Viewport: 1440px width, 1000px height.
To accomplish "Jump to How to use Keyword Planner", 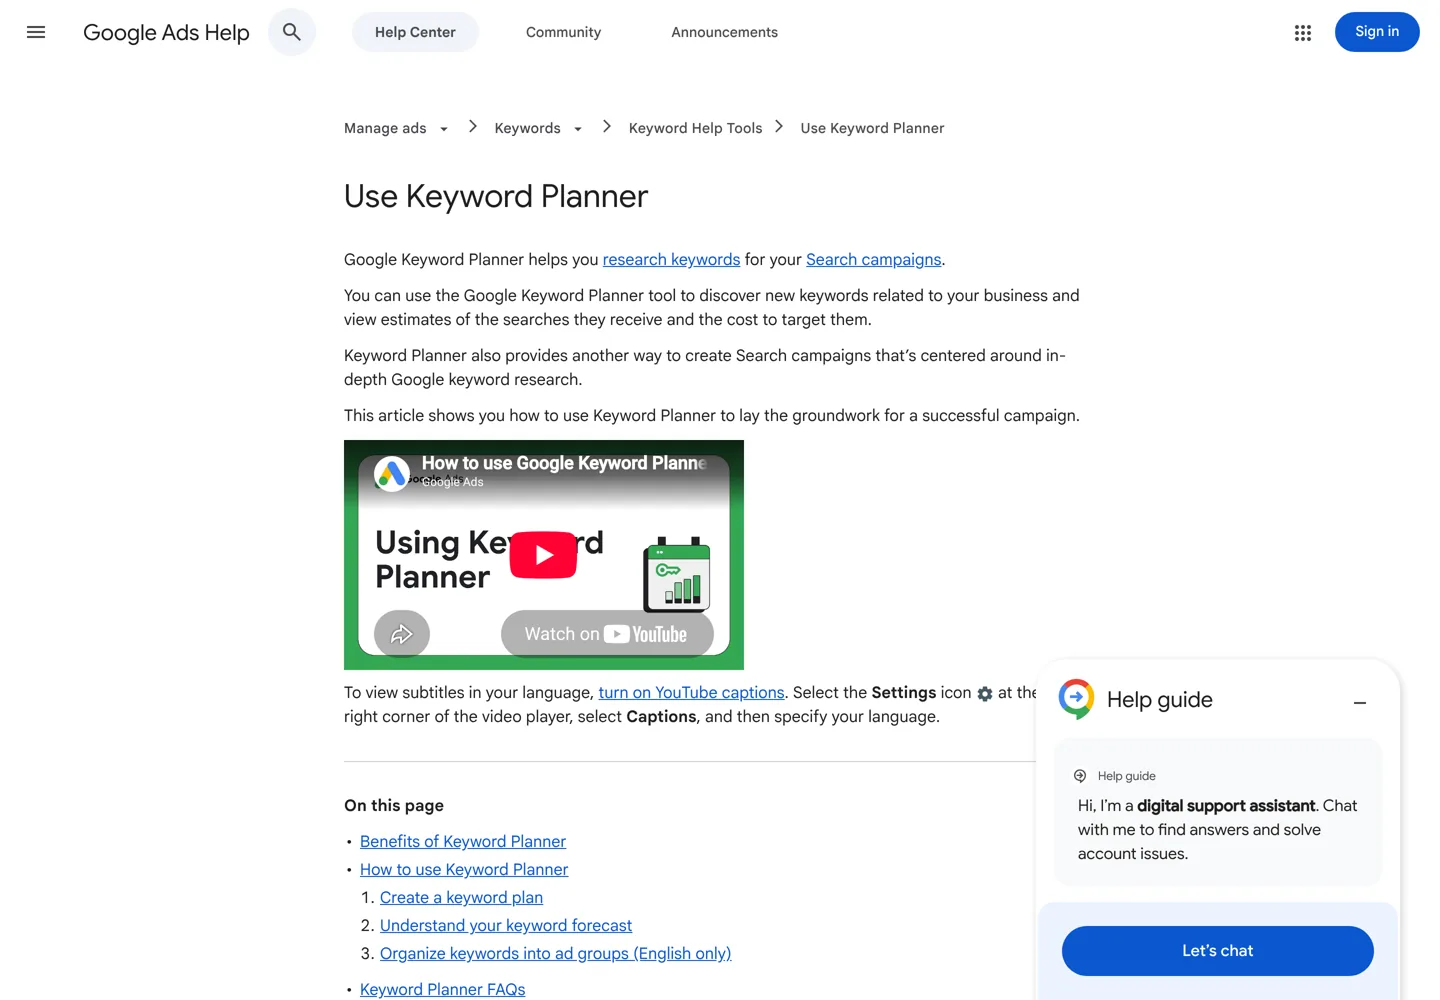I will point(464,870).
